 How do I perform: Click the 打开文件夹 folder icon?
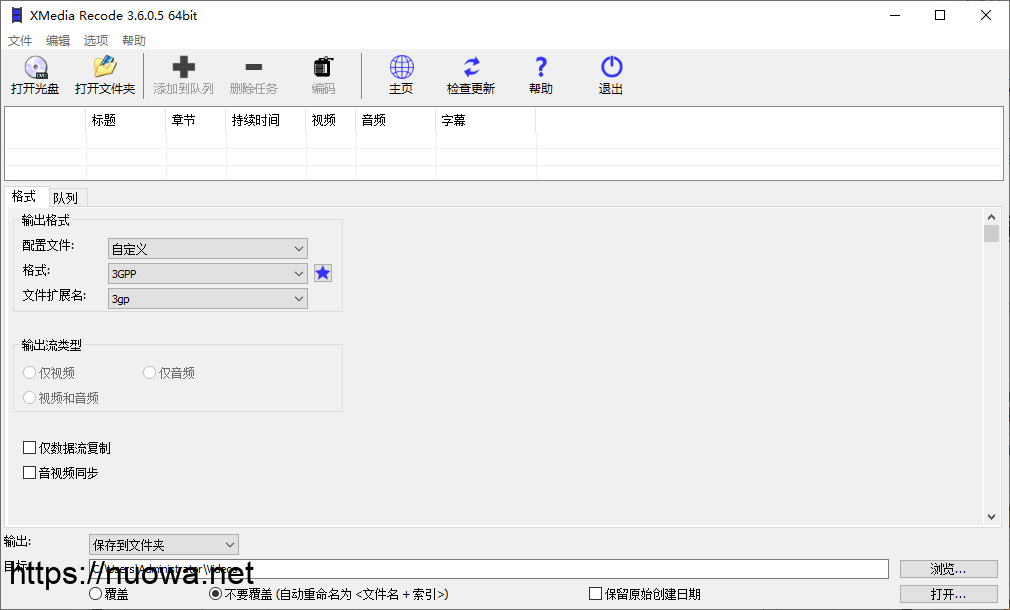105,68
